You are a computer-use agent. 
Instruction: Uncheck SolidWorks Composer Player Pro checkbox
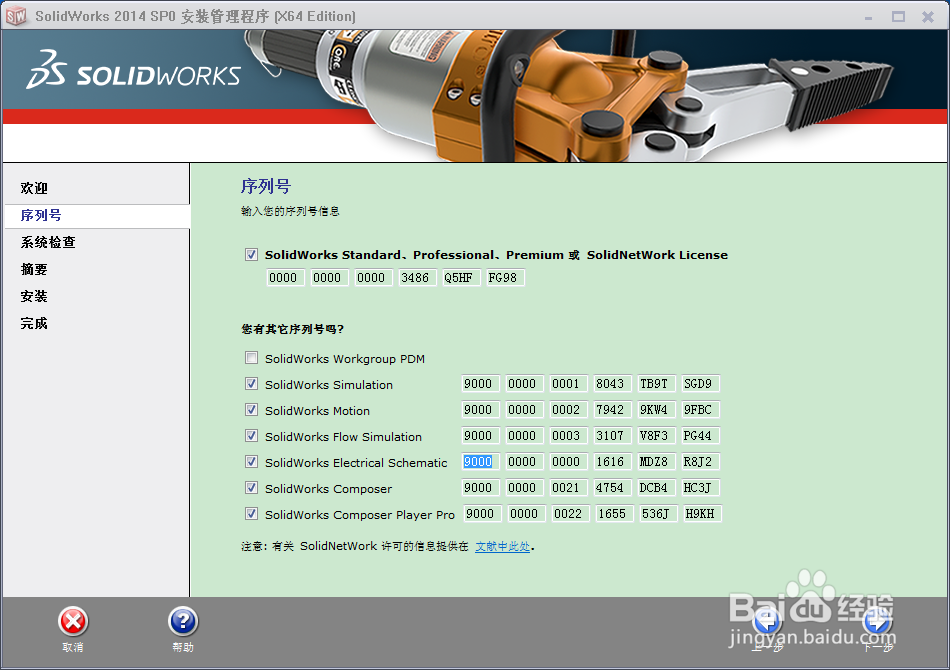(x=251, y=514)
